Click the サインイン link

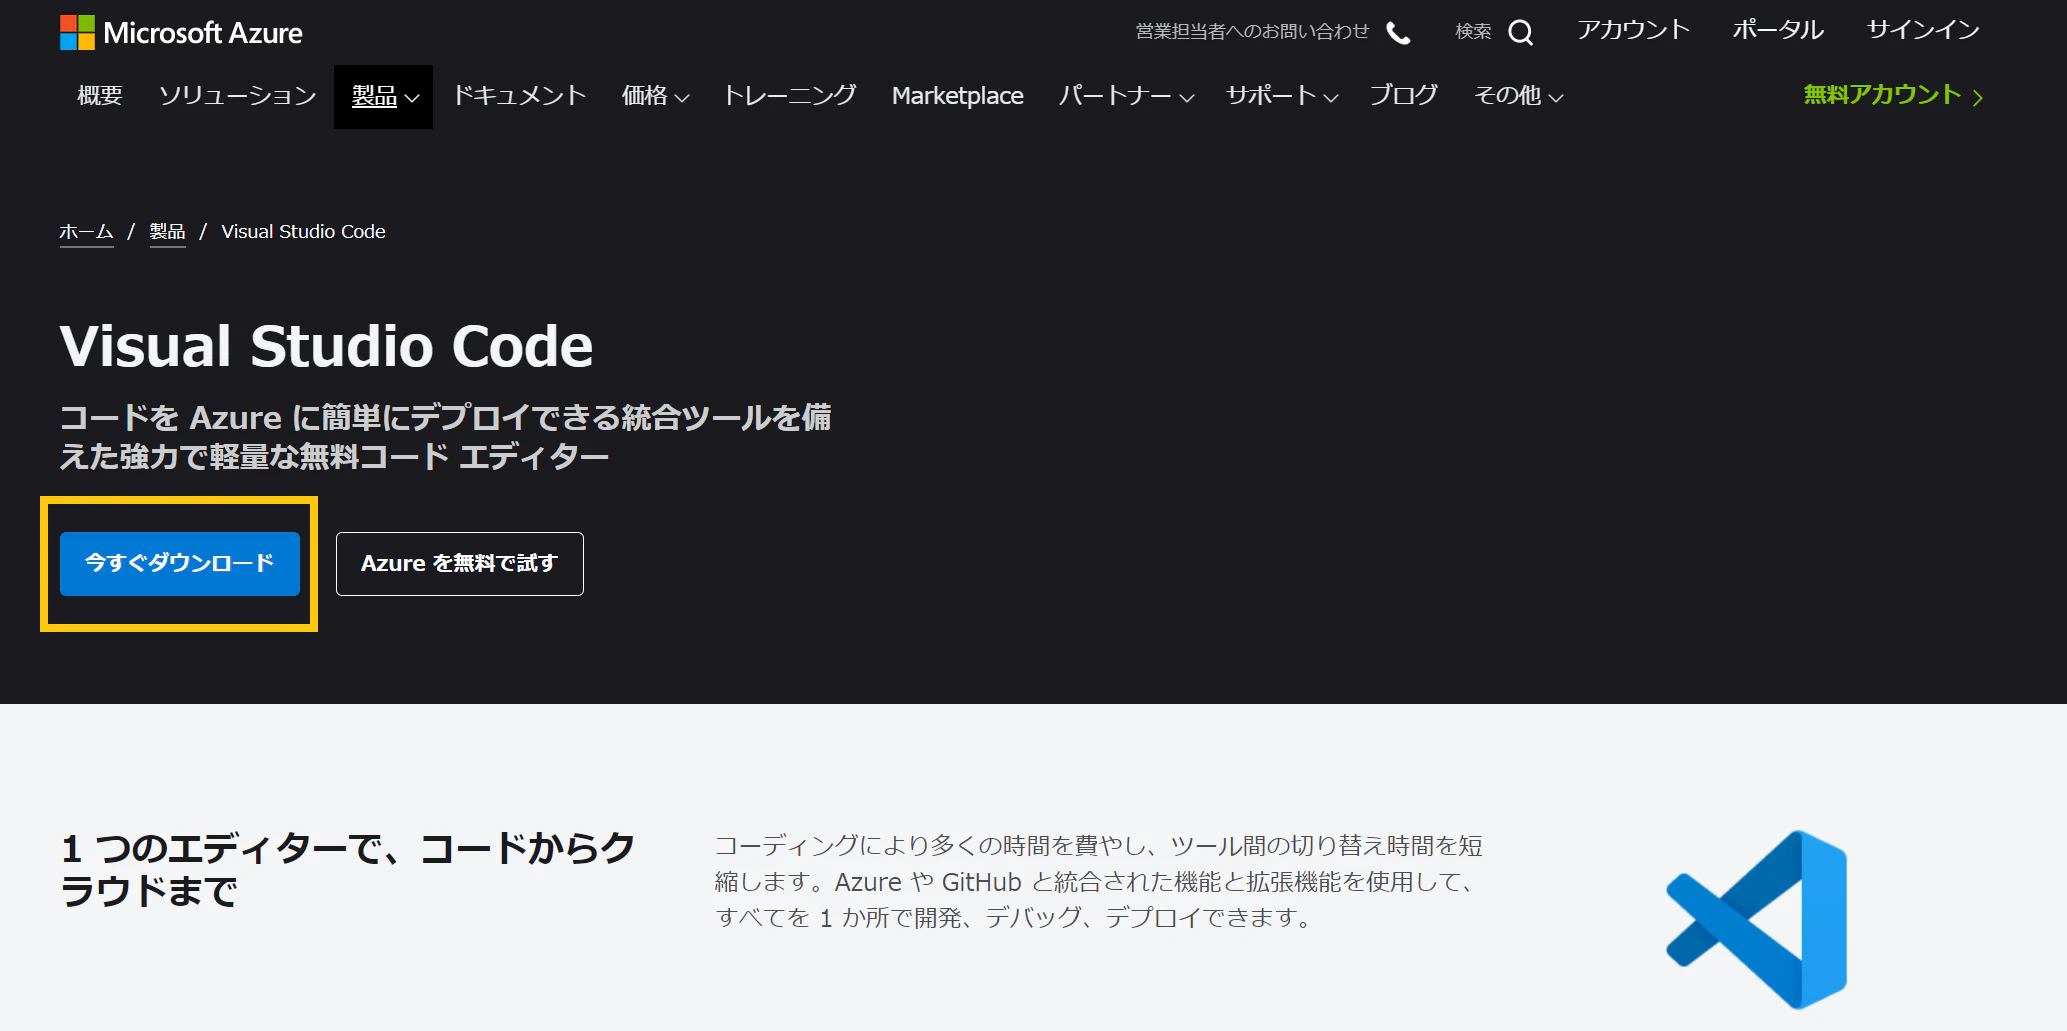tap(1923, 30)
